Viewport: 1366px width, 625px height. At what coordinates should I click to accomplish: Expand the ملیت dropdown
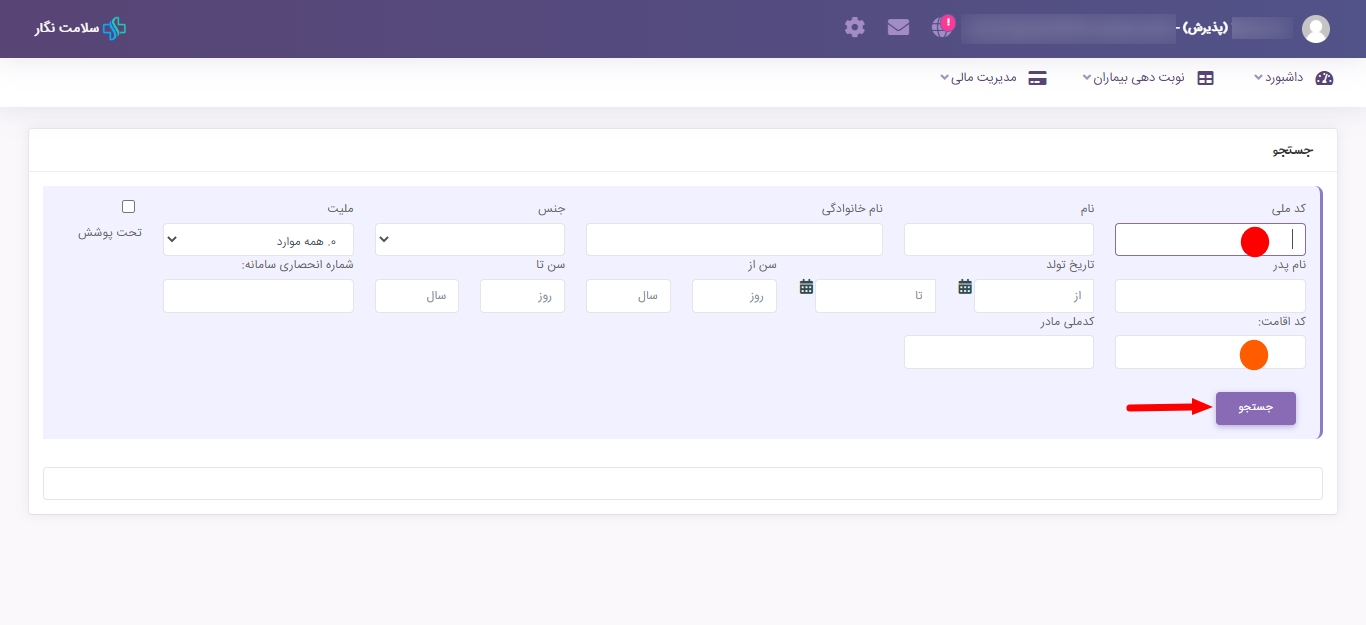click(x=258, y=240)
